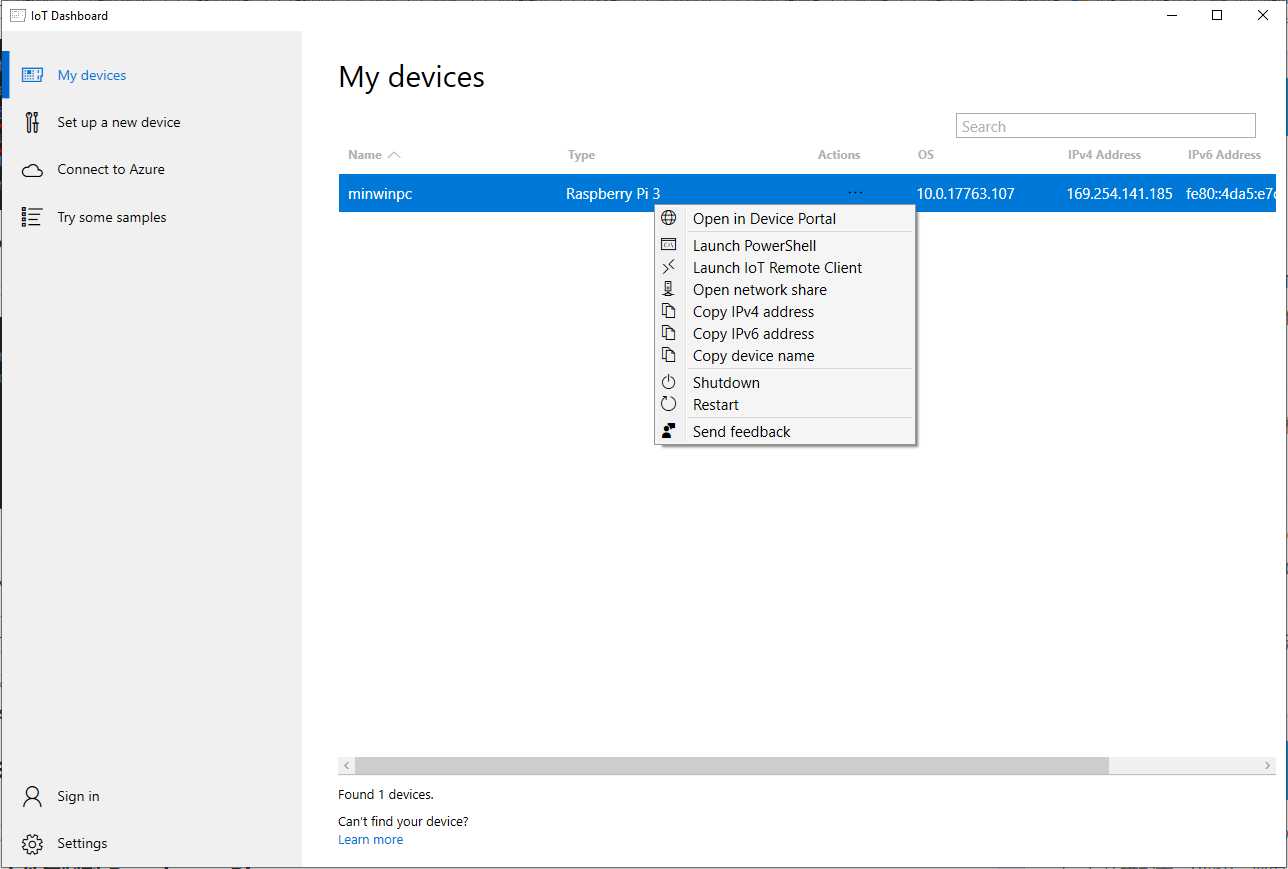Click OS version 10.0.17763.107

[966, 194]
